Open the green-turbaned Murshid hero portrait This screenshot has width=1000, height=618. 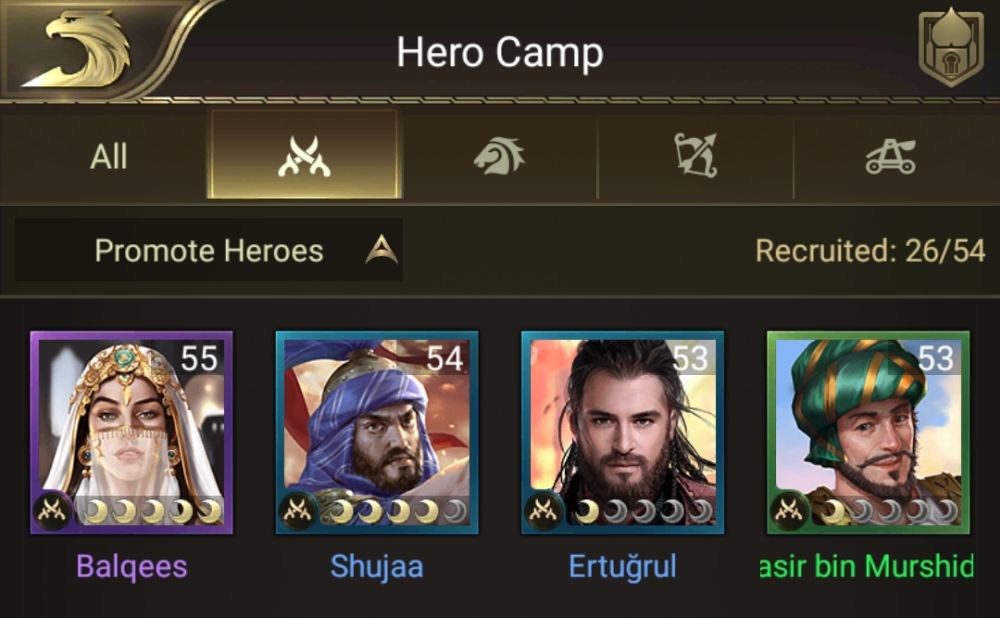click(x=868, y=432)
